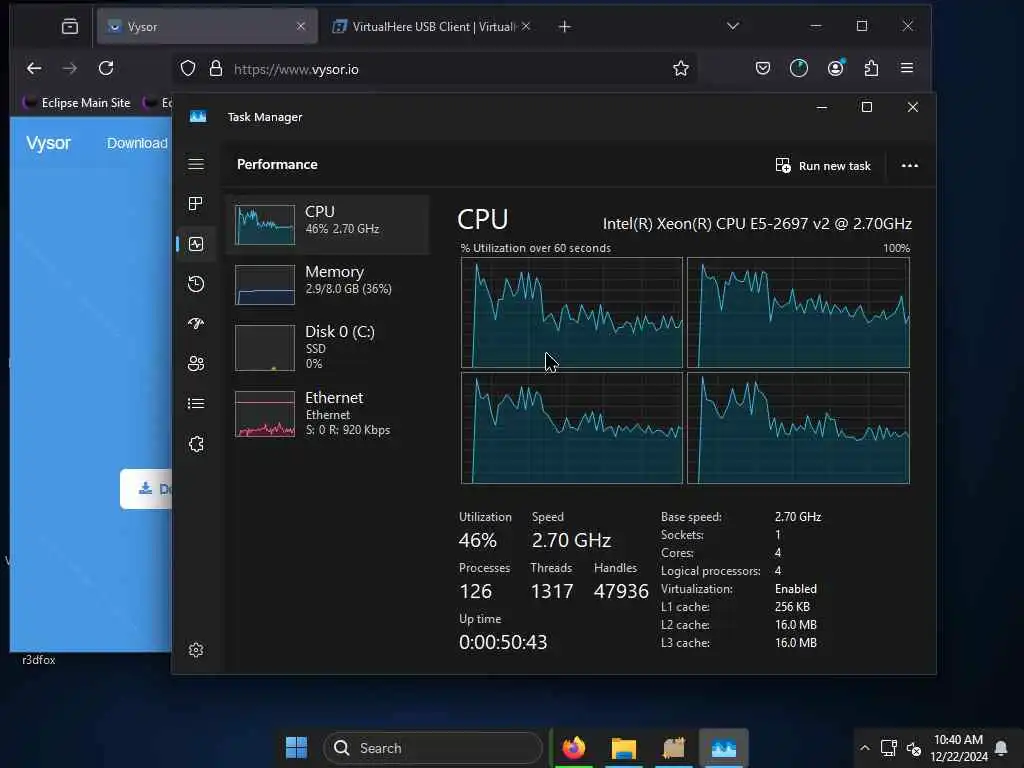
Task: Bookmark this page with star icon
Action: (x=680, y=69)
